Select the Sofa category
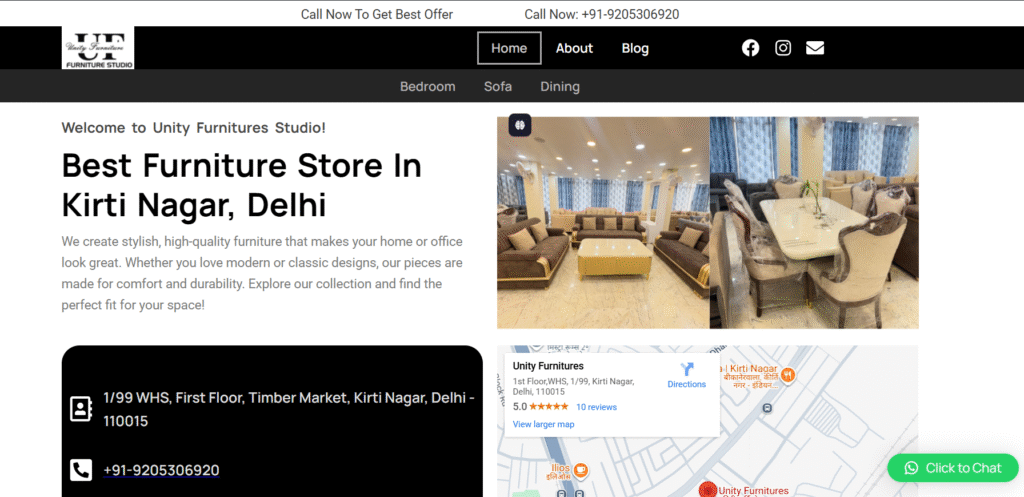The height and width of the screenshot is (497, 1024). coord(498,86)
